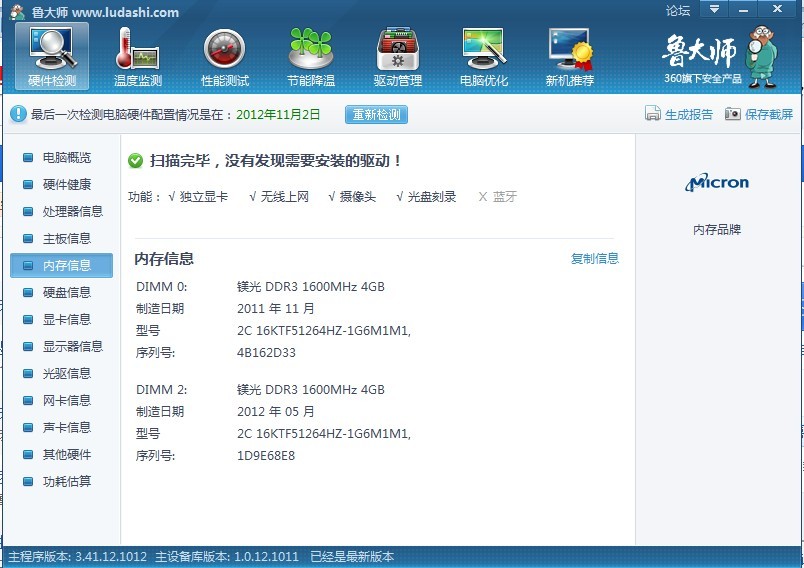Open the title bar dropdown menu arrow
The width and height of the screenshot is (804, 568).
(714, 9)
